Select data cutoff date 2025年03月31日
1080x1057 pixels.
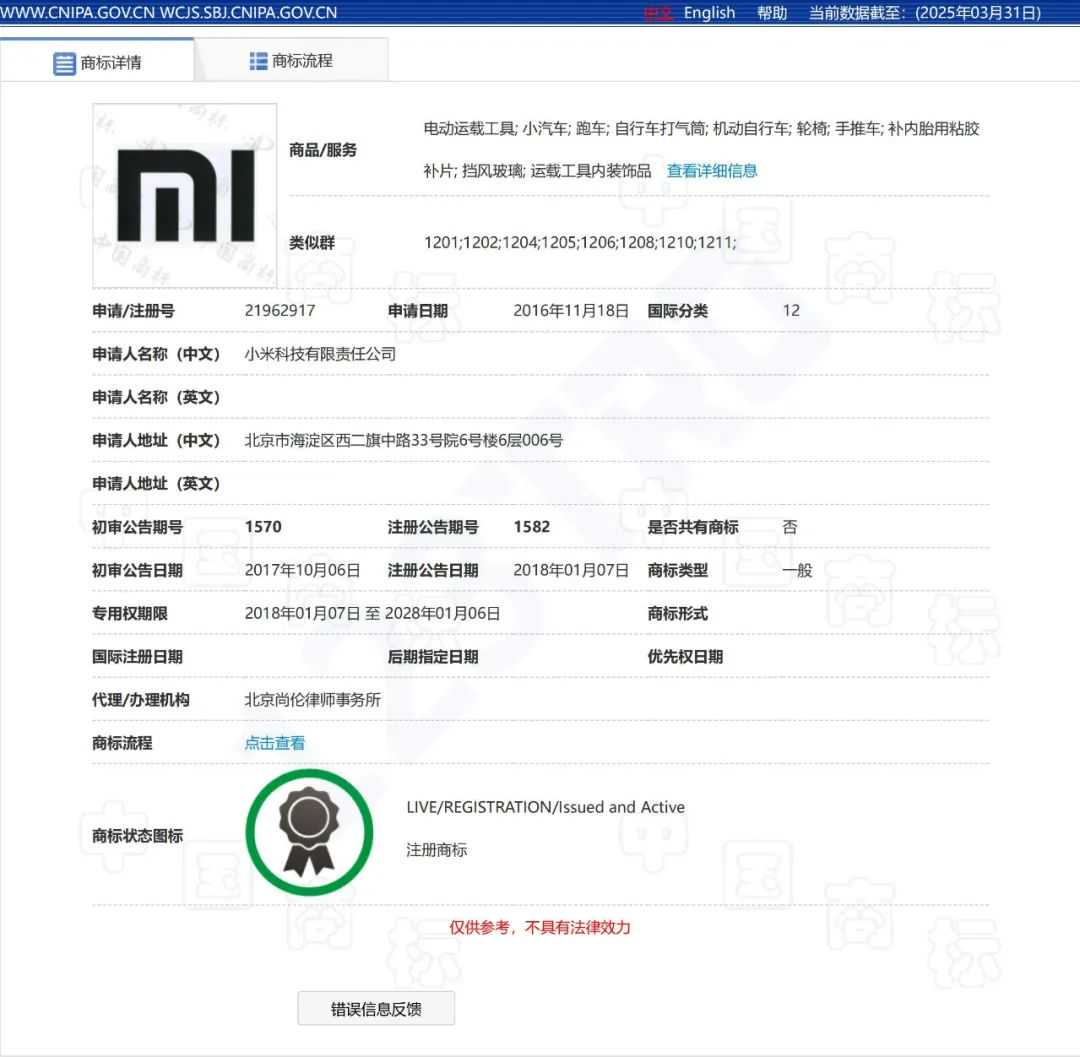click(978, 13)
